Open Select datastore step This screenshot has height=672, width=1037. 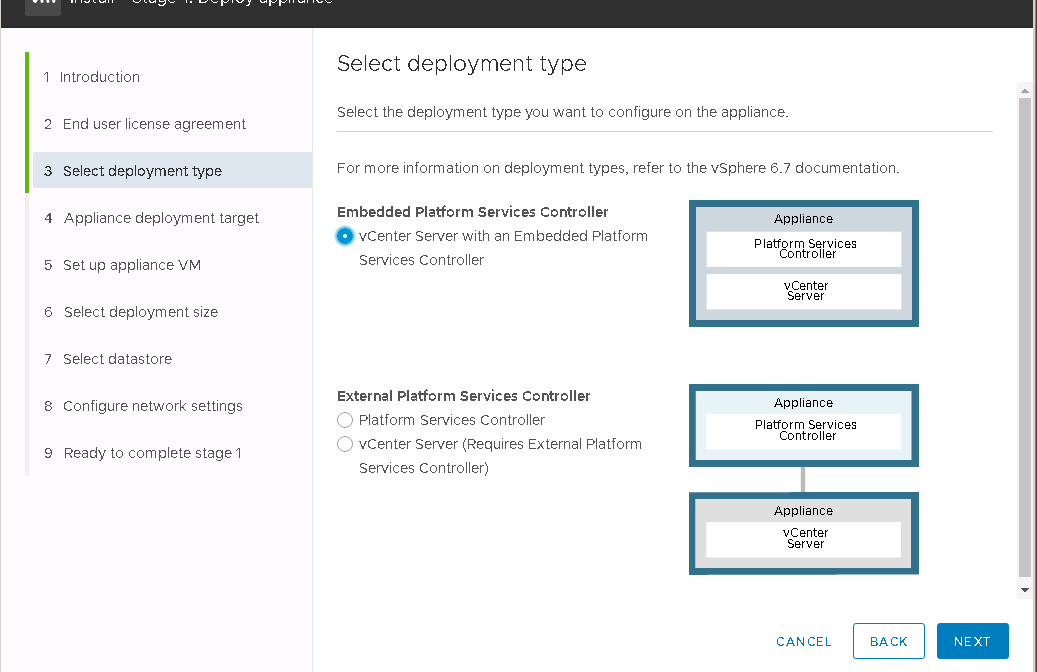[117, 359]
